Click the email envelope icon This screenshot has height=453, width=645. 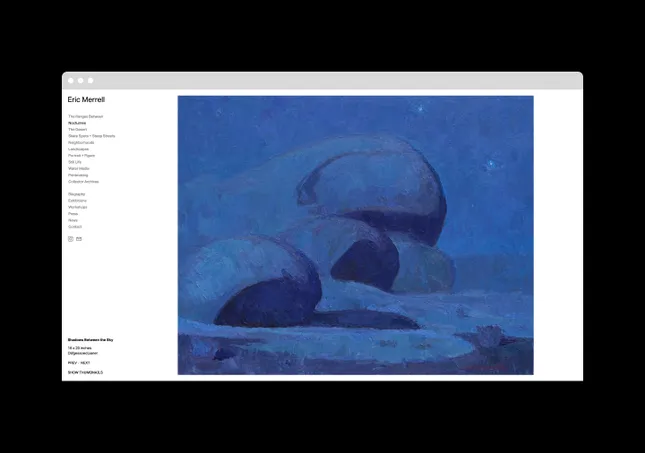(x=79, y=239)
